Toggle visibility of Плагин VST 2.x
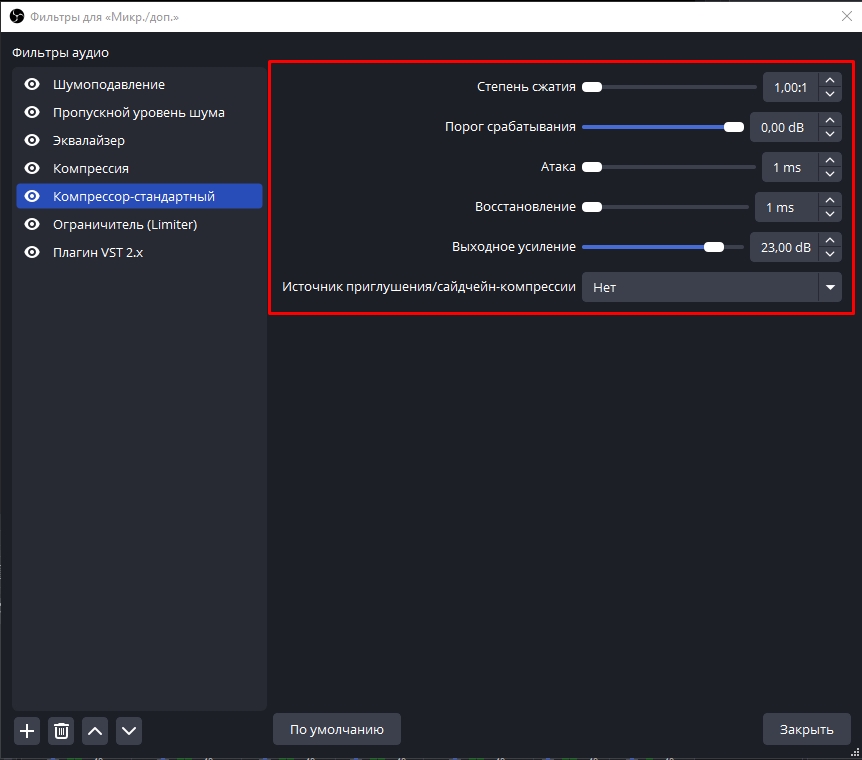The width and height of the screenshot is (862, 760). point(32,252)
